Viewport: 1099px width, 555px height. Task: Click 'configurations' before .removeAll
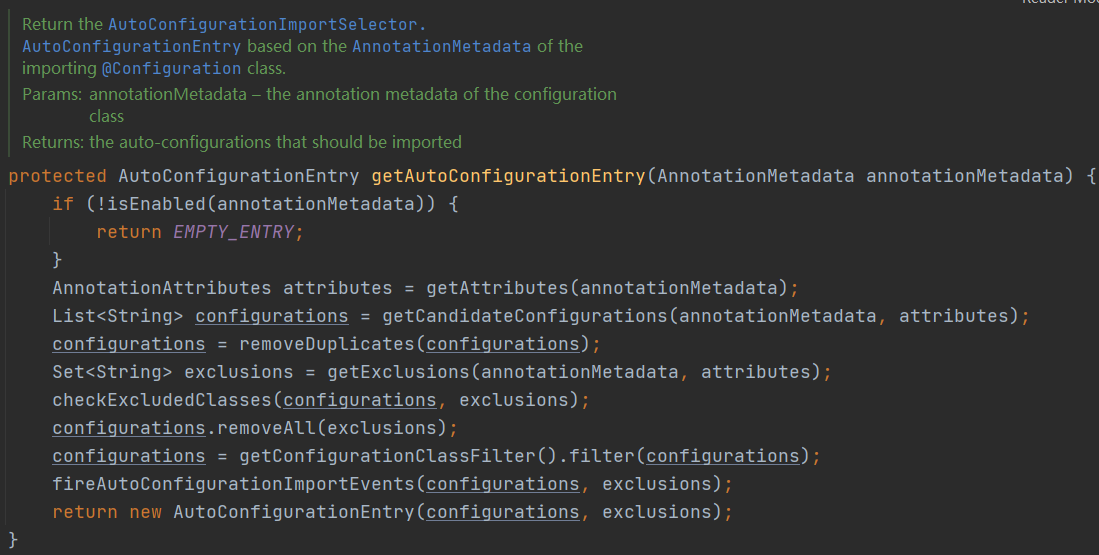pyautogui.click(x=129, y=428)
